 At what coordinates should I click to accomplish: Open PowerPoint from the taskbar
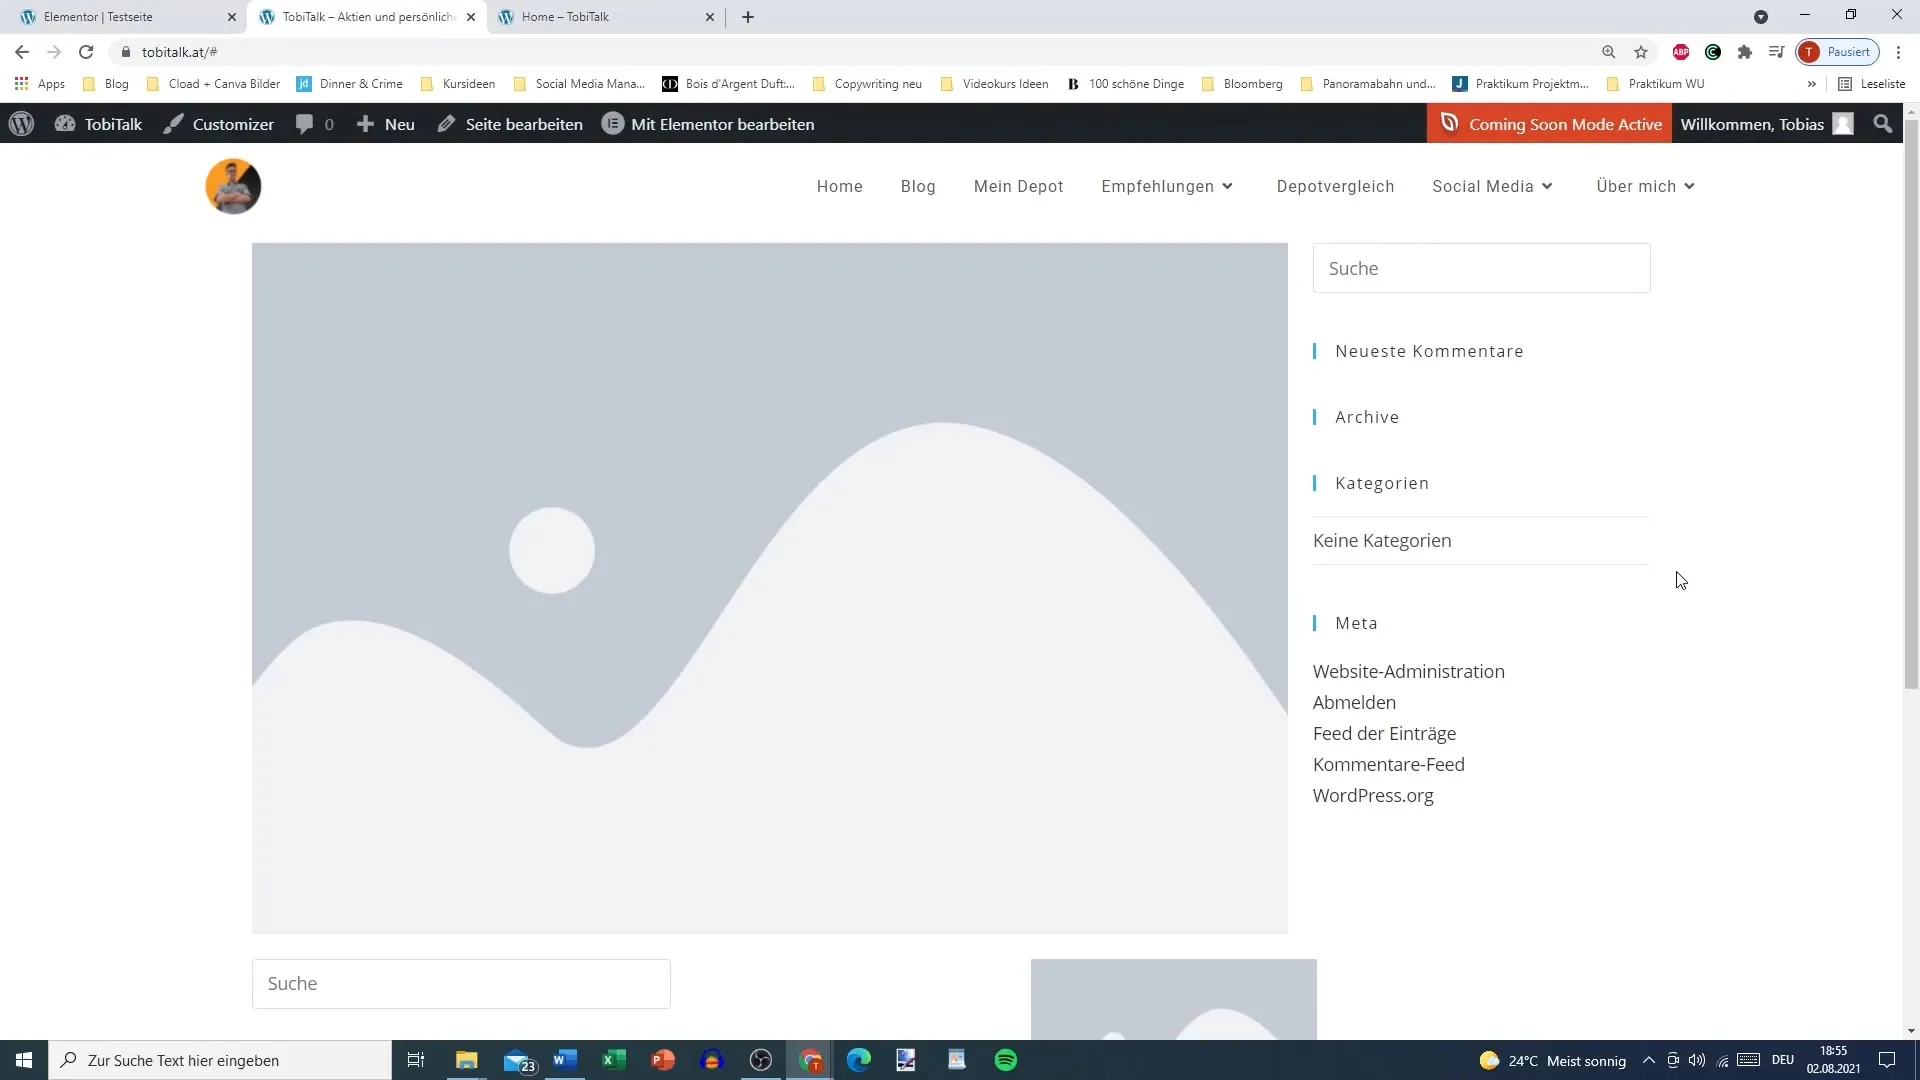[x=663, y=1060]
